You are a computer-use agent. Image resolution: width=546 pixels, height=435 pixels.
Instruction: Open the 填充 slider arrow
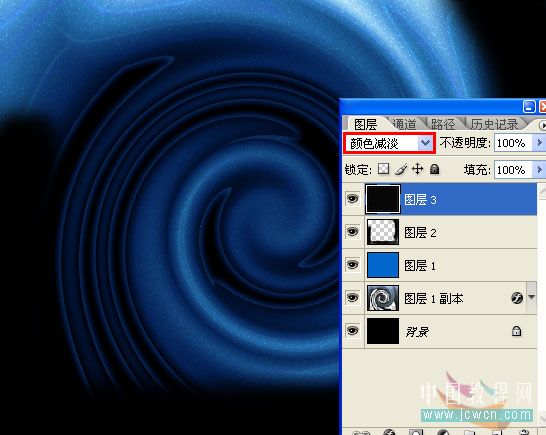pyautogui.click(x=539, y=170)
